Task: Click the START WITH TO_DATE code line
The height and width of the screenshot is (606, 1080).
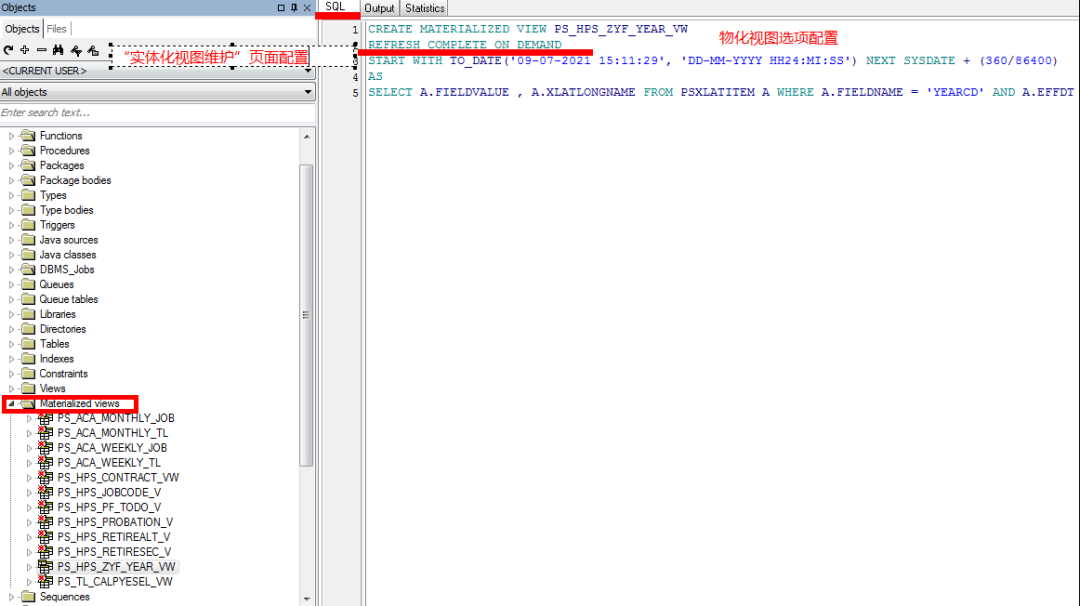Action: [713, 61]
